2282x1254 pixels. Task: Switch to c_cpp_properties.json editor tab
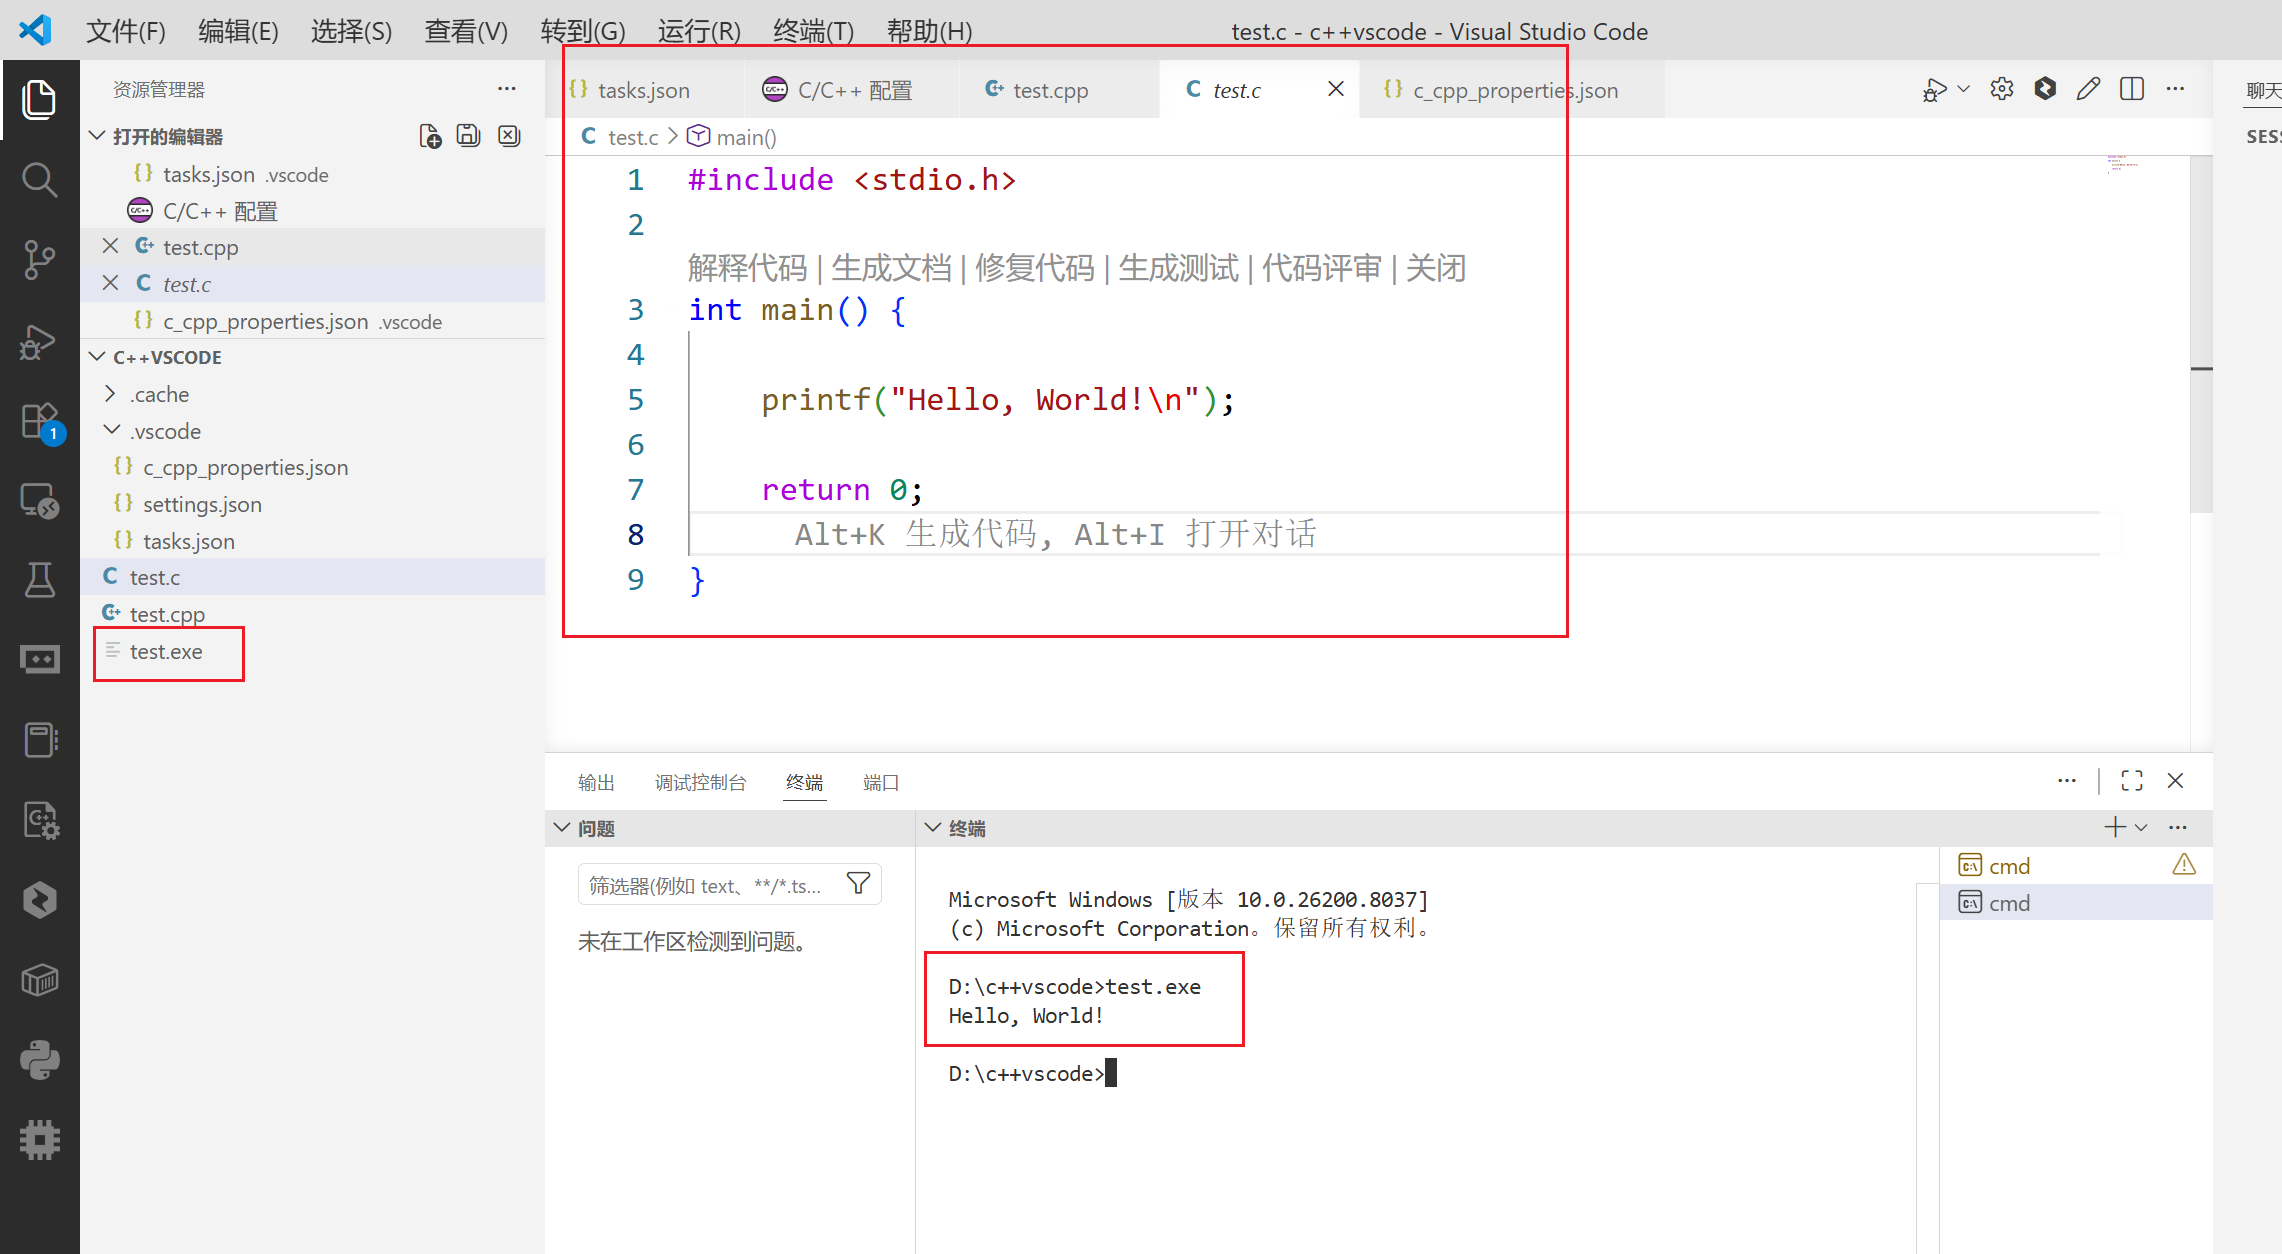1512,90
